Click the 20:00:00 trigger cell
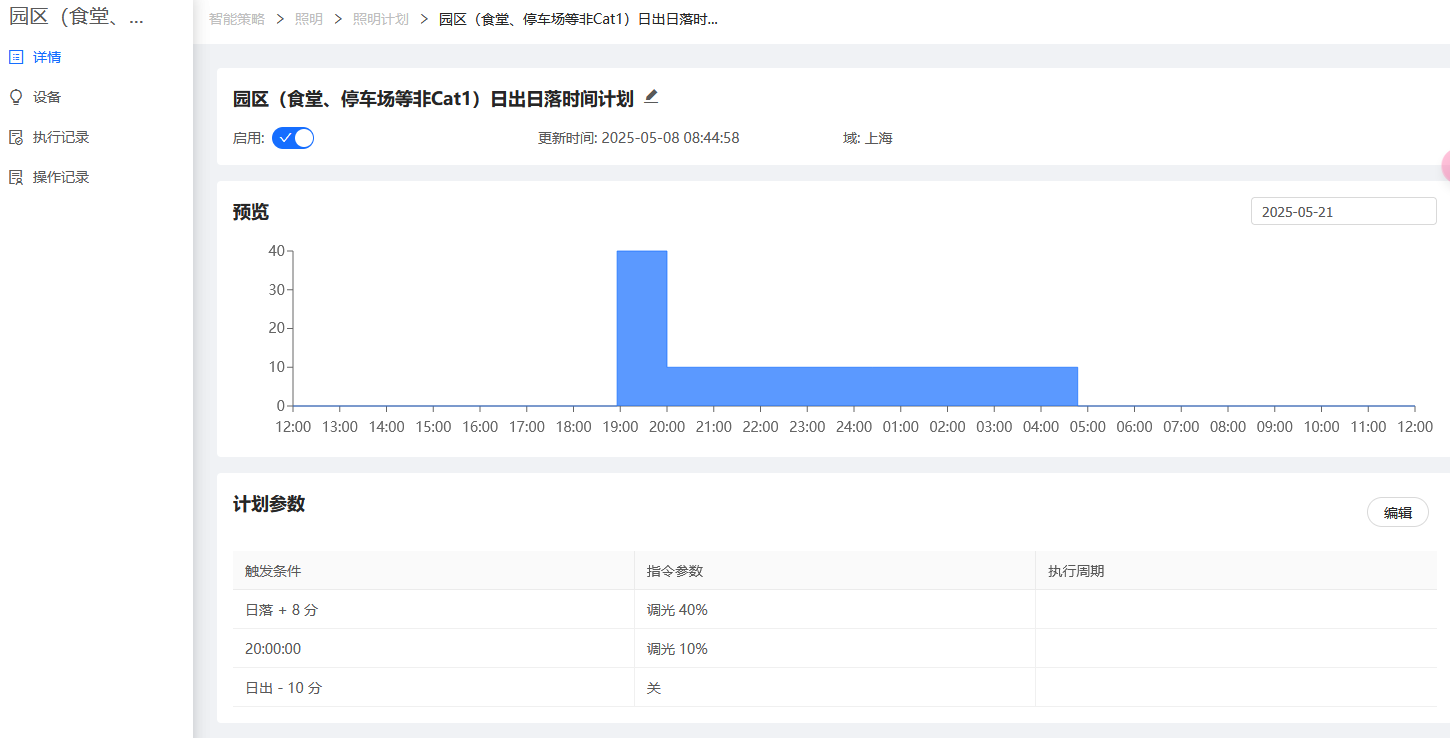 click(433, 648)
